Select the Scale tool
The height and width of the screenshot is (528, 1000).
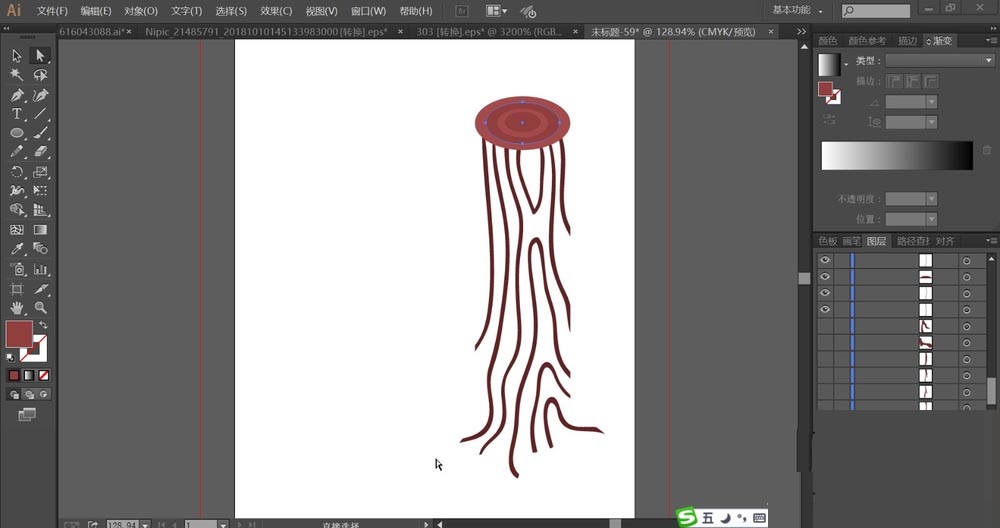click(40, 172)
